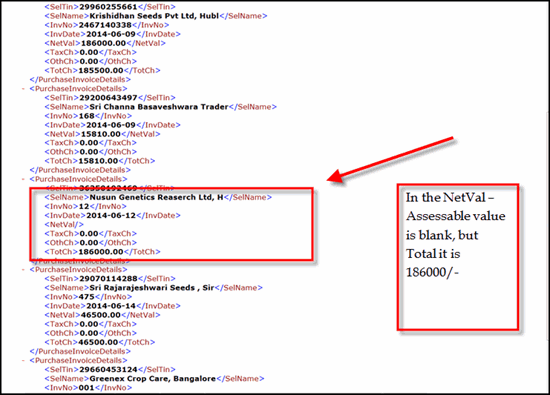Click TotCh value 186000.00
This screenshot has width=550, height=395.
(x=101, y=252)
